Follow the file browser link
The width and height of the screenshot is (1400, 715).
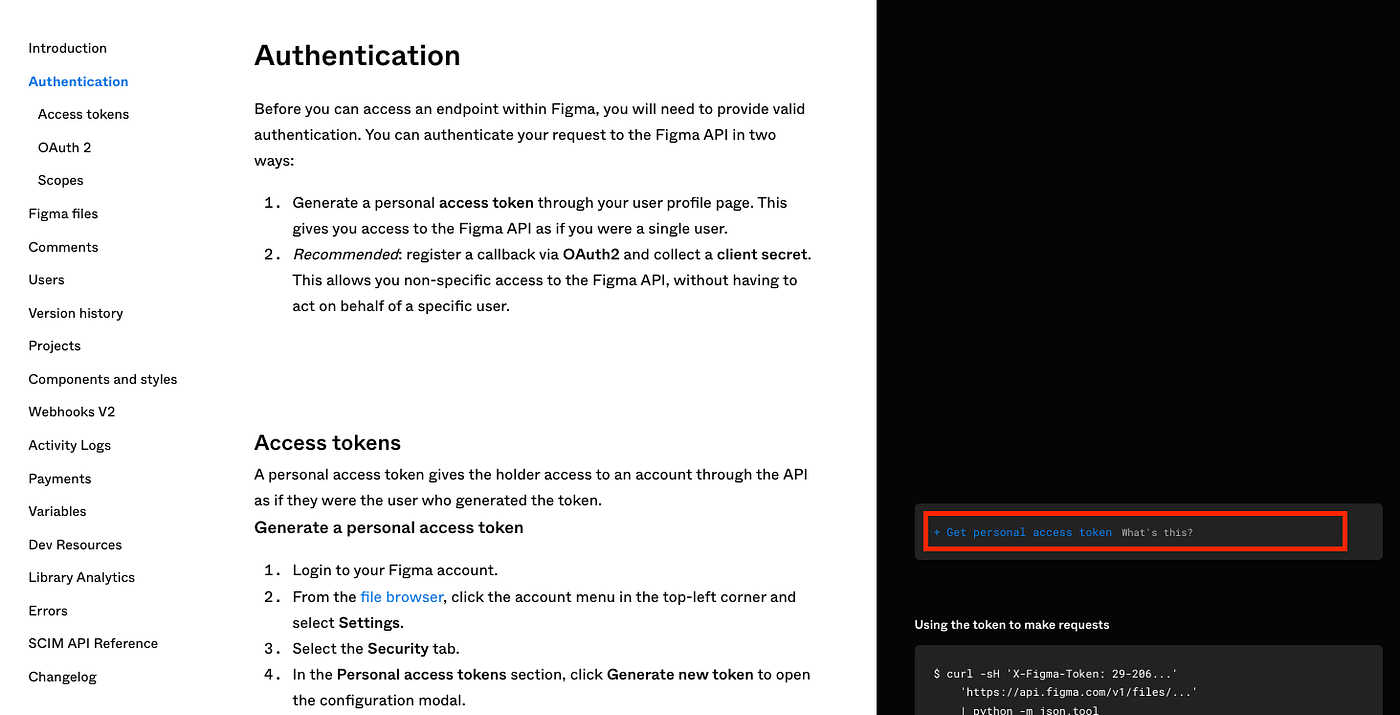401,597
